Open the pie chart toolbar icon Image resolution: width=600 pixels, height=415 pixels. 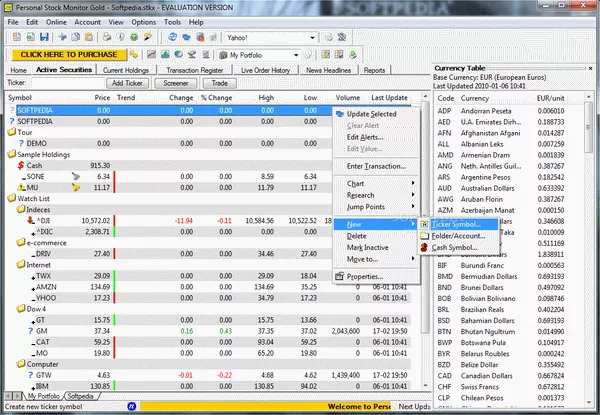coord(178,55)
